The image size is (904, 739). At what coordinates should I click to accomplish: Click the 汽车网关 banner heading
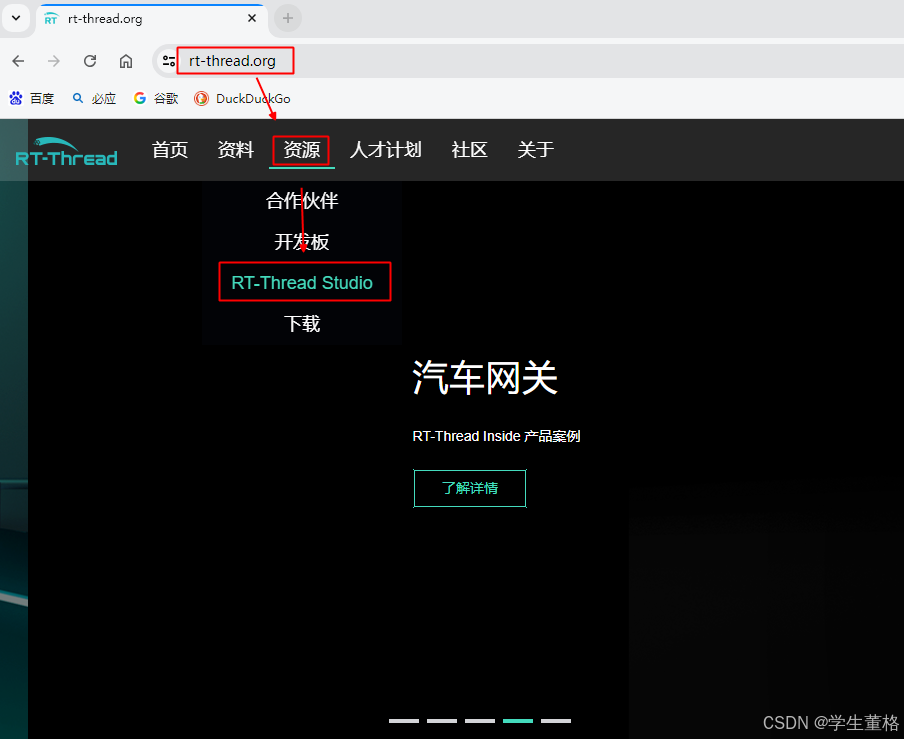(485, 378)
